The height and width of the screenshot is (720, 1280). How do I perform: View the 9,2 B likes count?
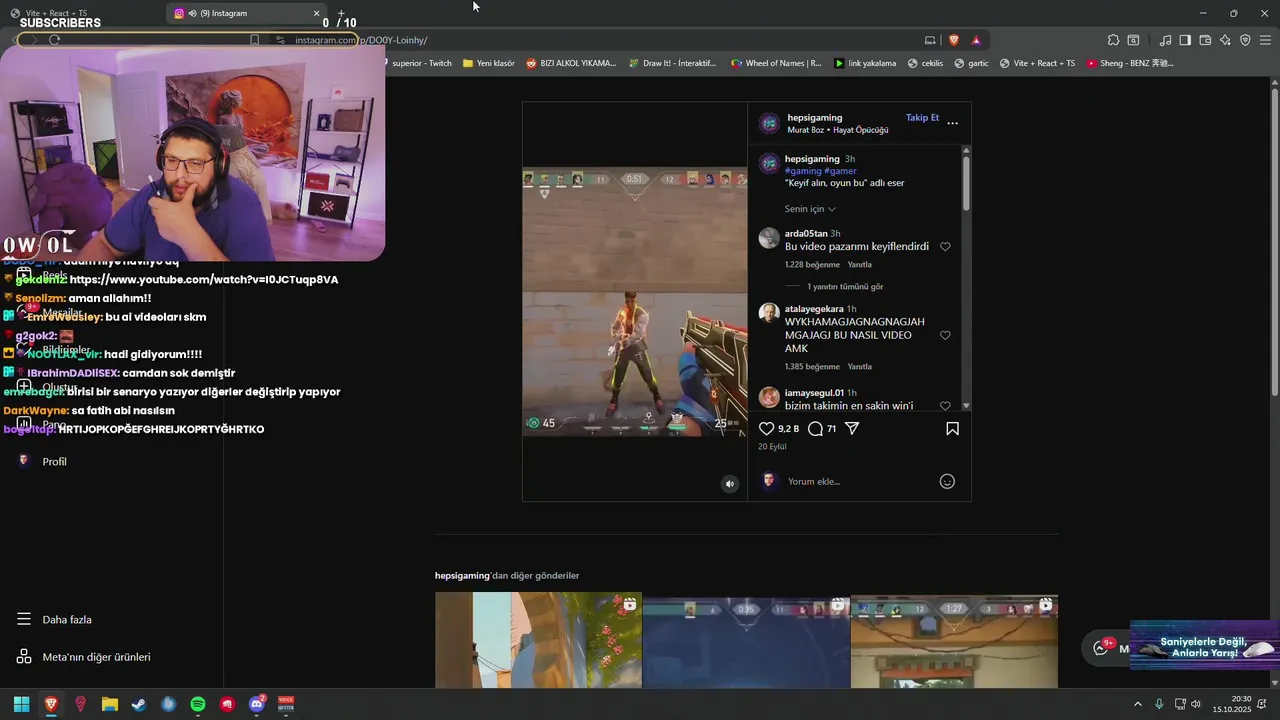pyautogui.click(x=788, y=428)
